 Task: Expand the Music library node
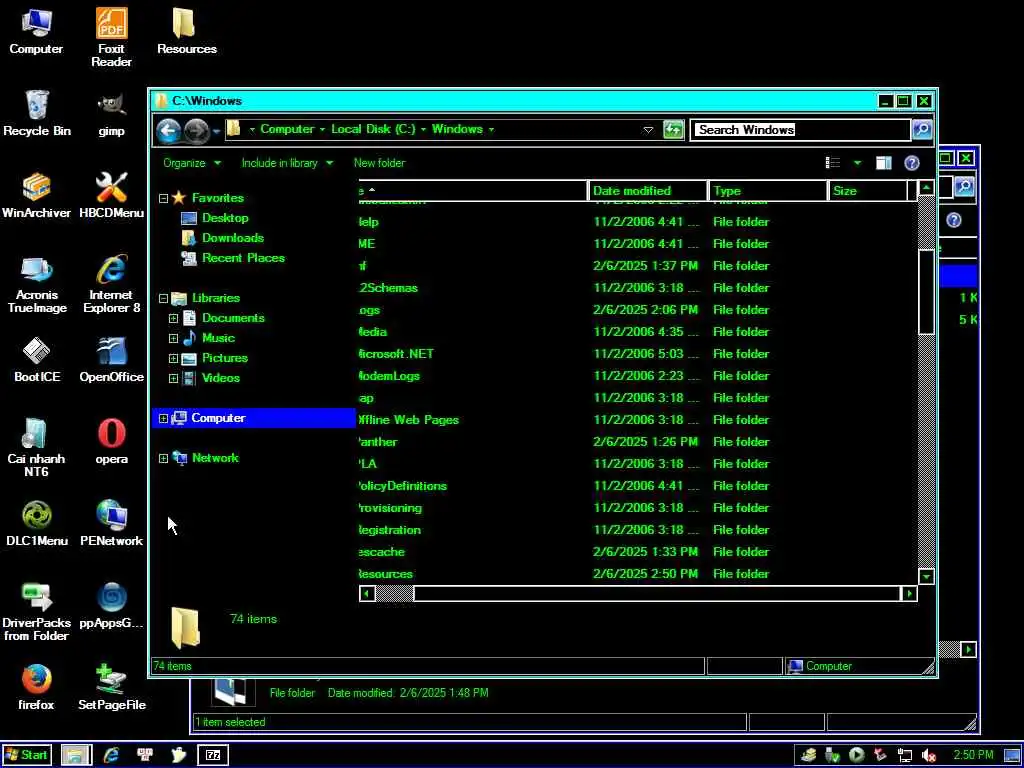coord(173,338)
